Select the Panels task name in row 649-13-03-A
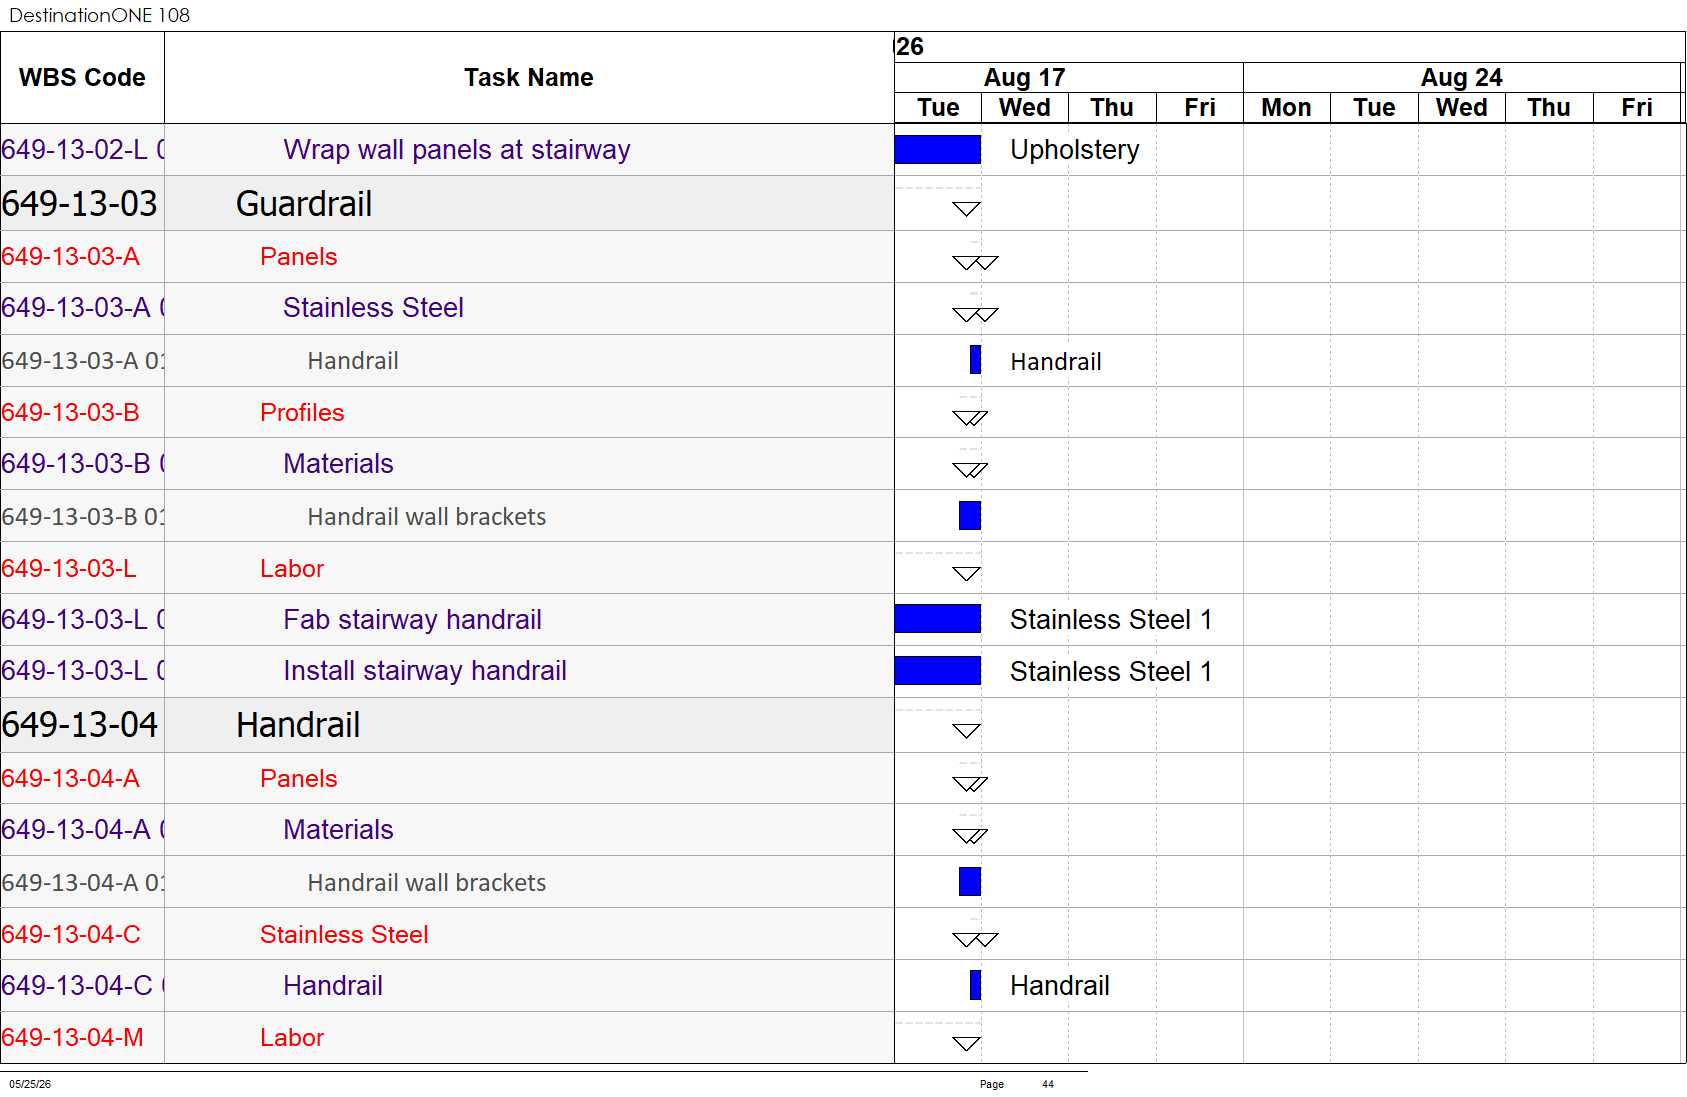This screenshot has height=1097, width=1687. pos(298,256)
